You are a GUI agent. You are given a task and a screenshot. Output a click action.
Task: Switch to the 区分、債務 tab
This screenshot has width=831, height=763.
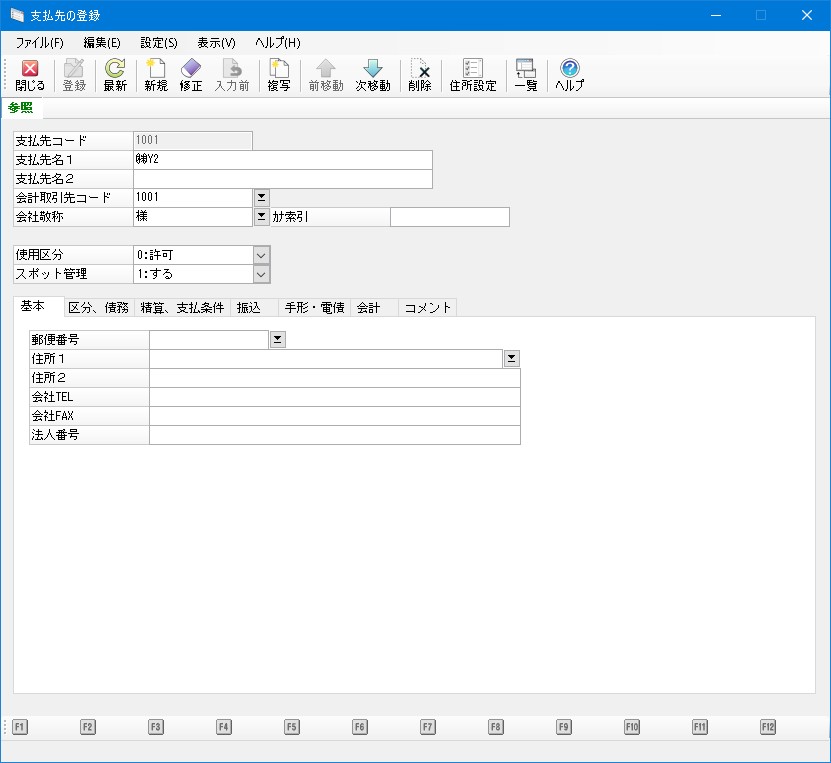[x=99, y=308]
